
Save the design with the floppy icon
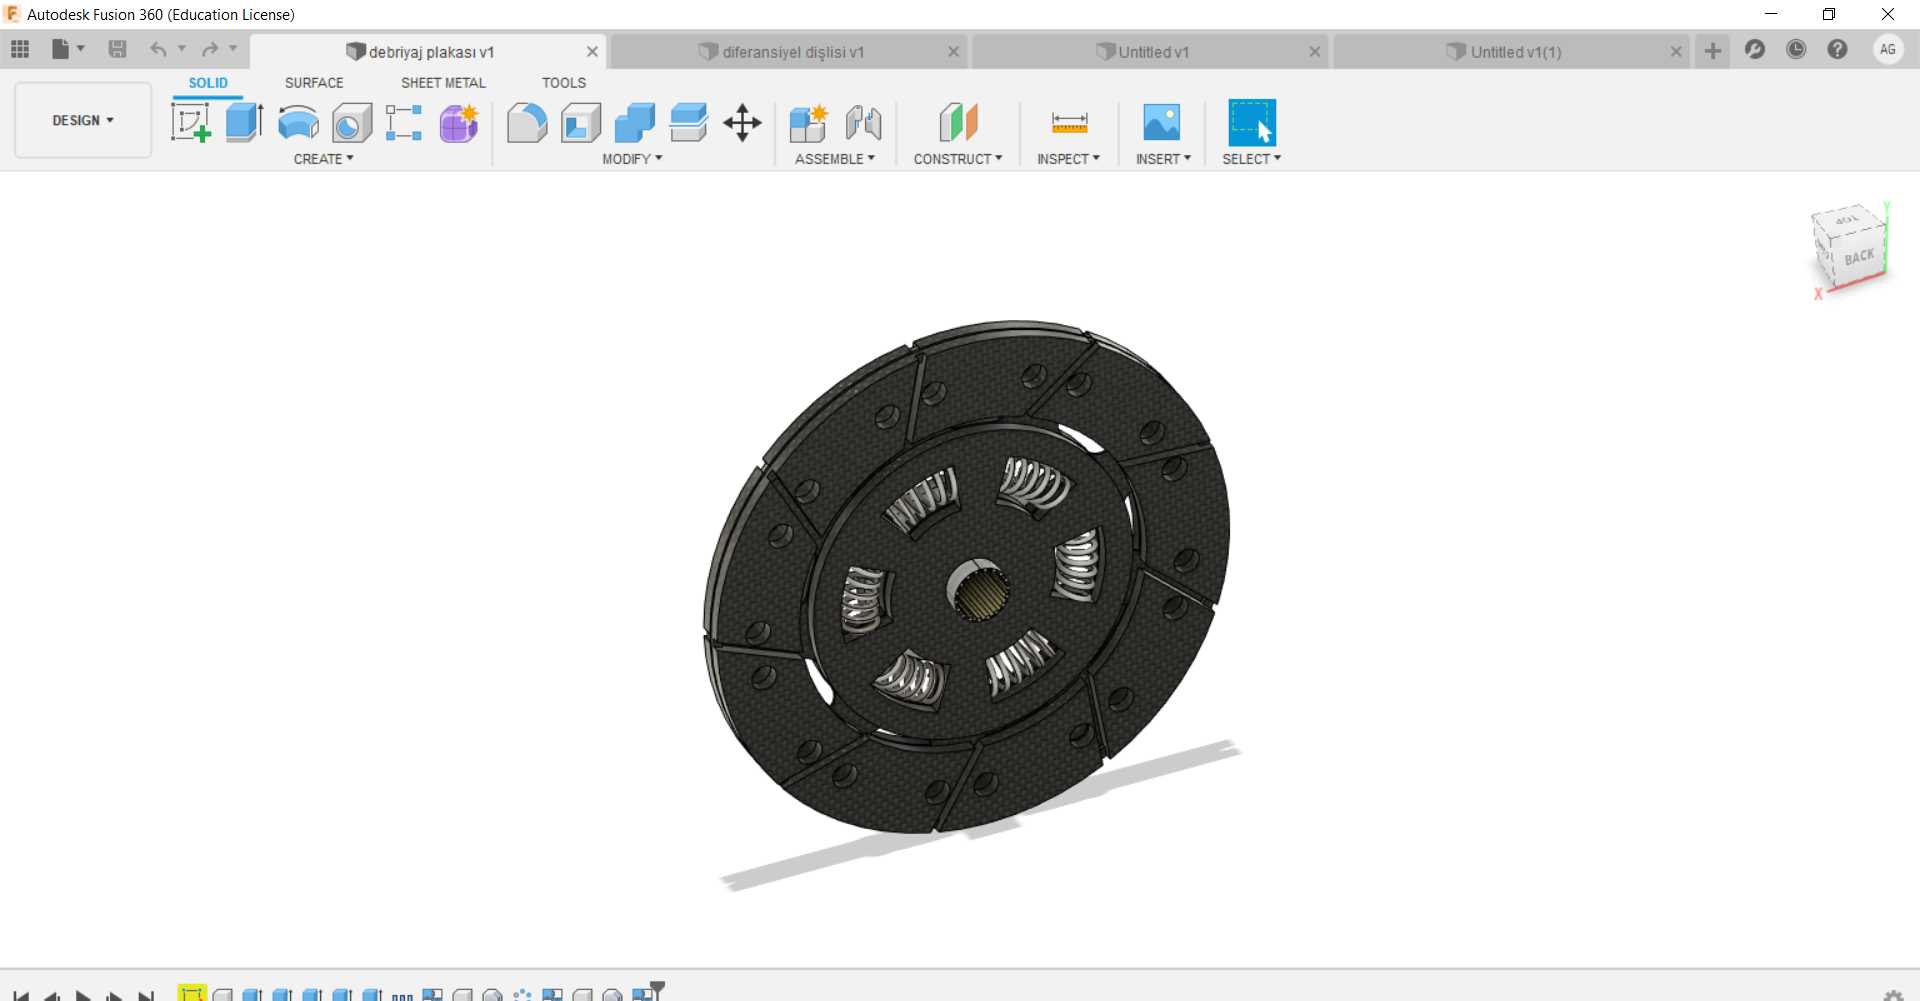coord(117,49)
